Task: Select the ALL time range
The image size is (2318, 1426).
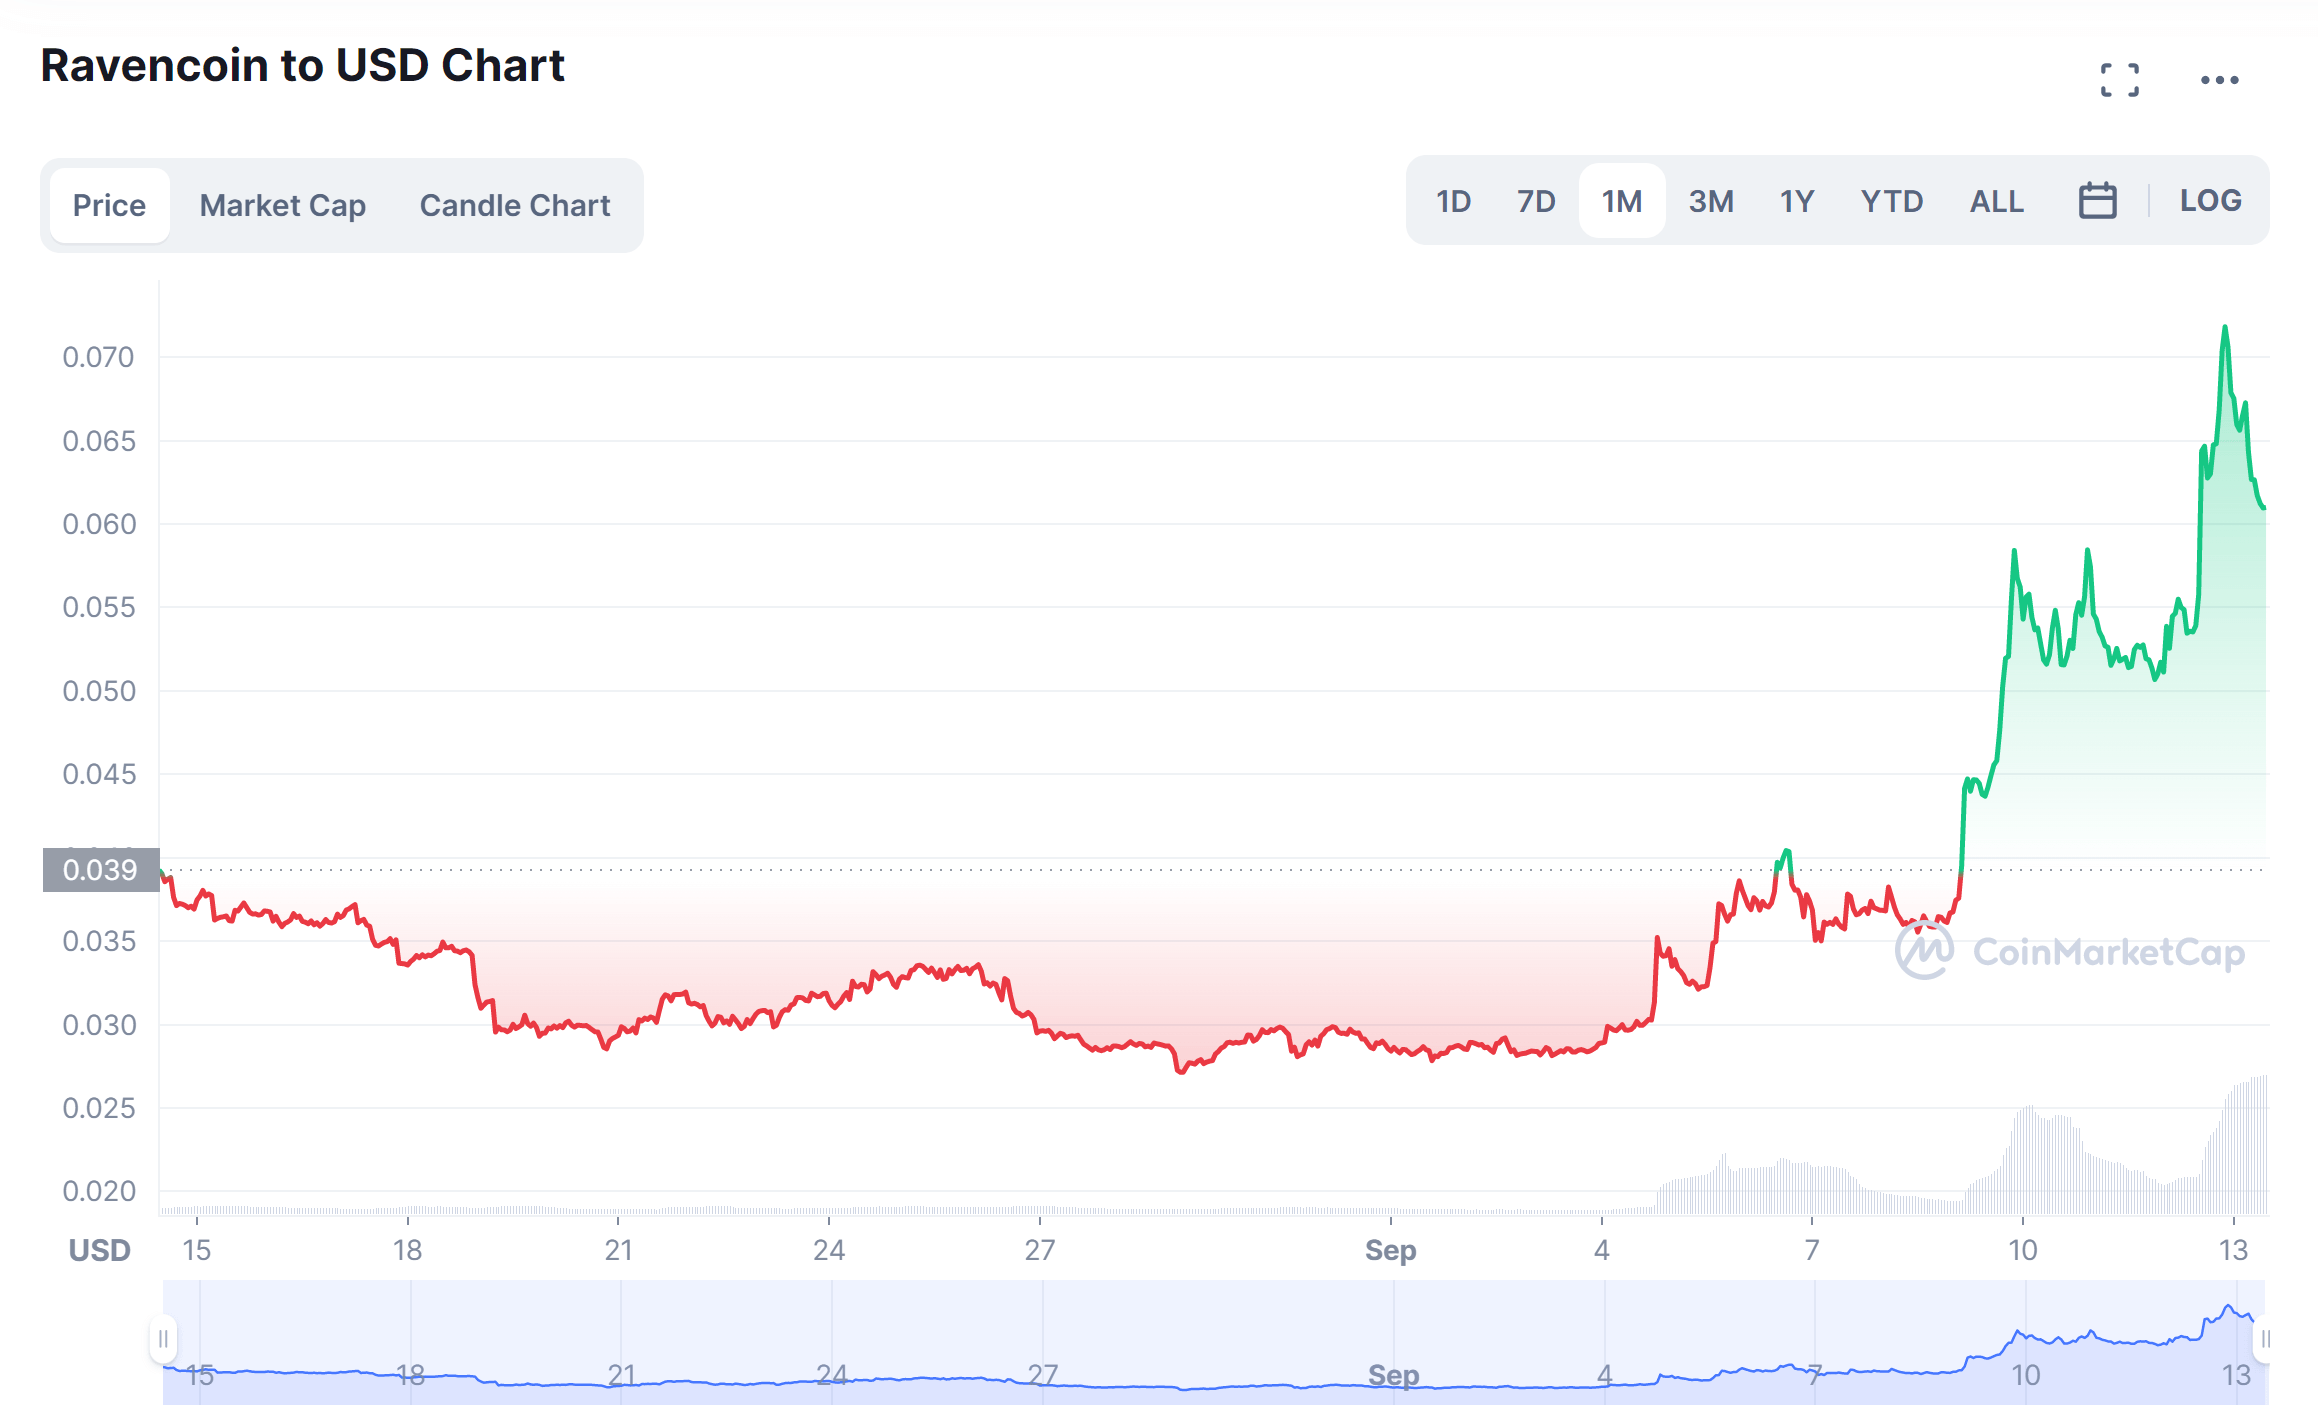Action: tap(1995, 201)
